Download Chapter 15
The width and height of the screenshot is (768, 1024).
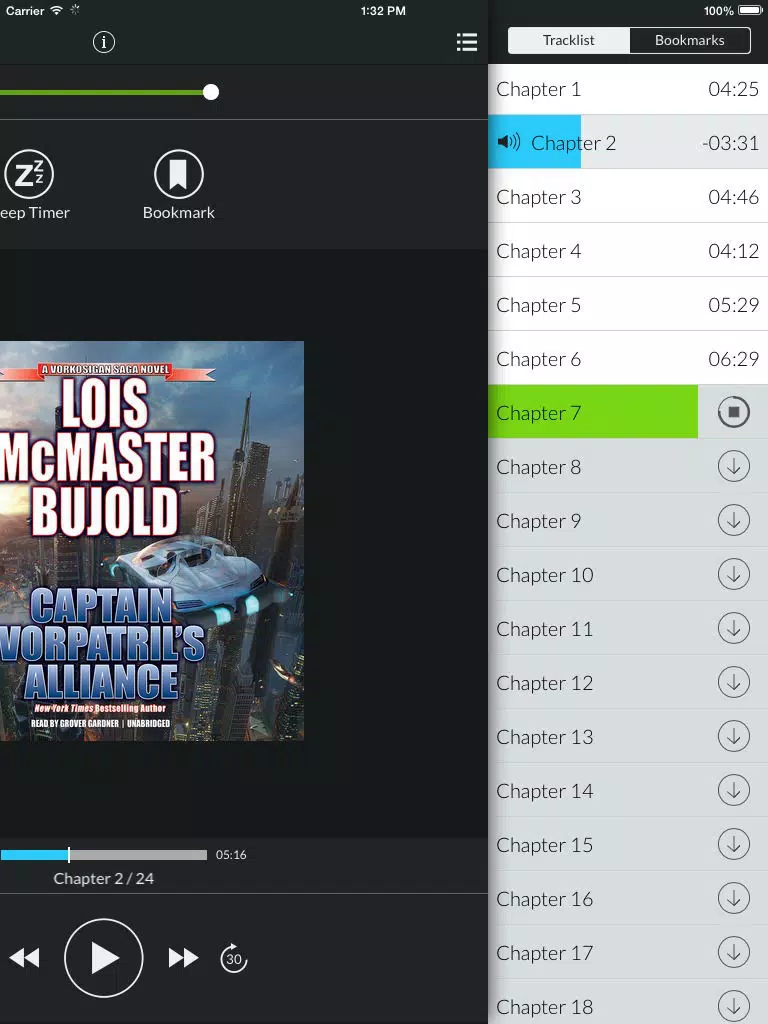733,844
